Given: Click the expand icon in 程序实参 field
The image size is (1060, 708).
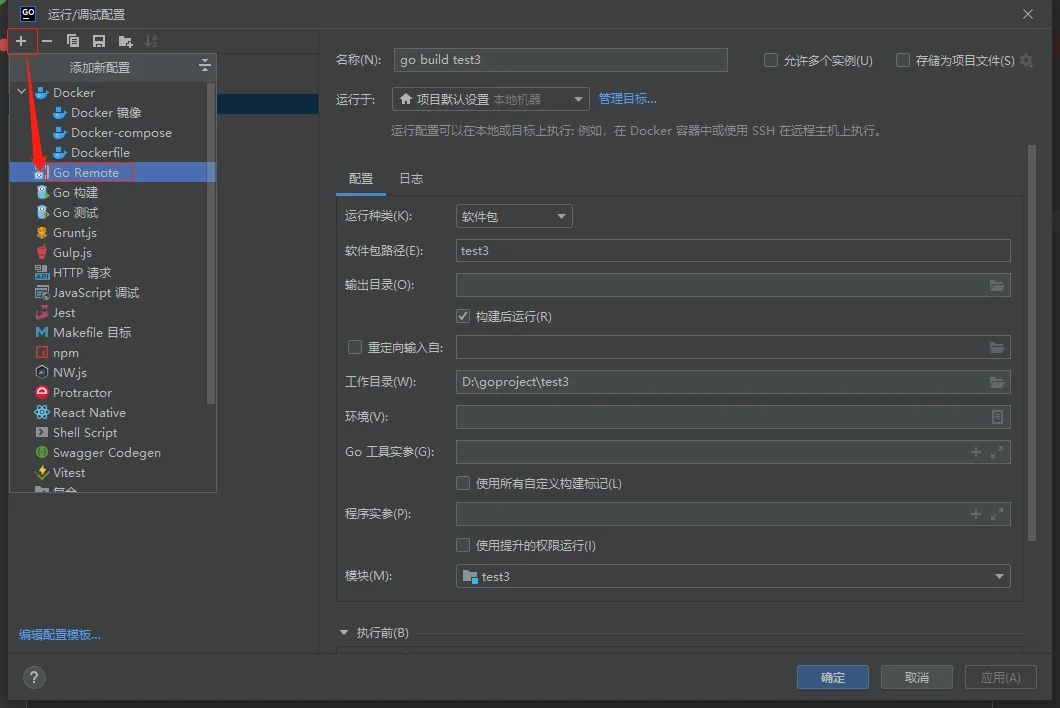Looking at the screenshot, I should 996,514.
